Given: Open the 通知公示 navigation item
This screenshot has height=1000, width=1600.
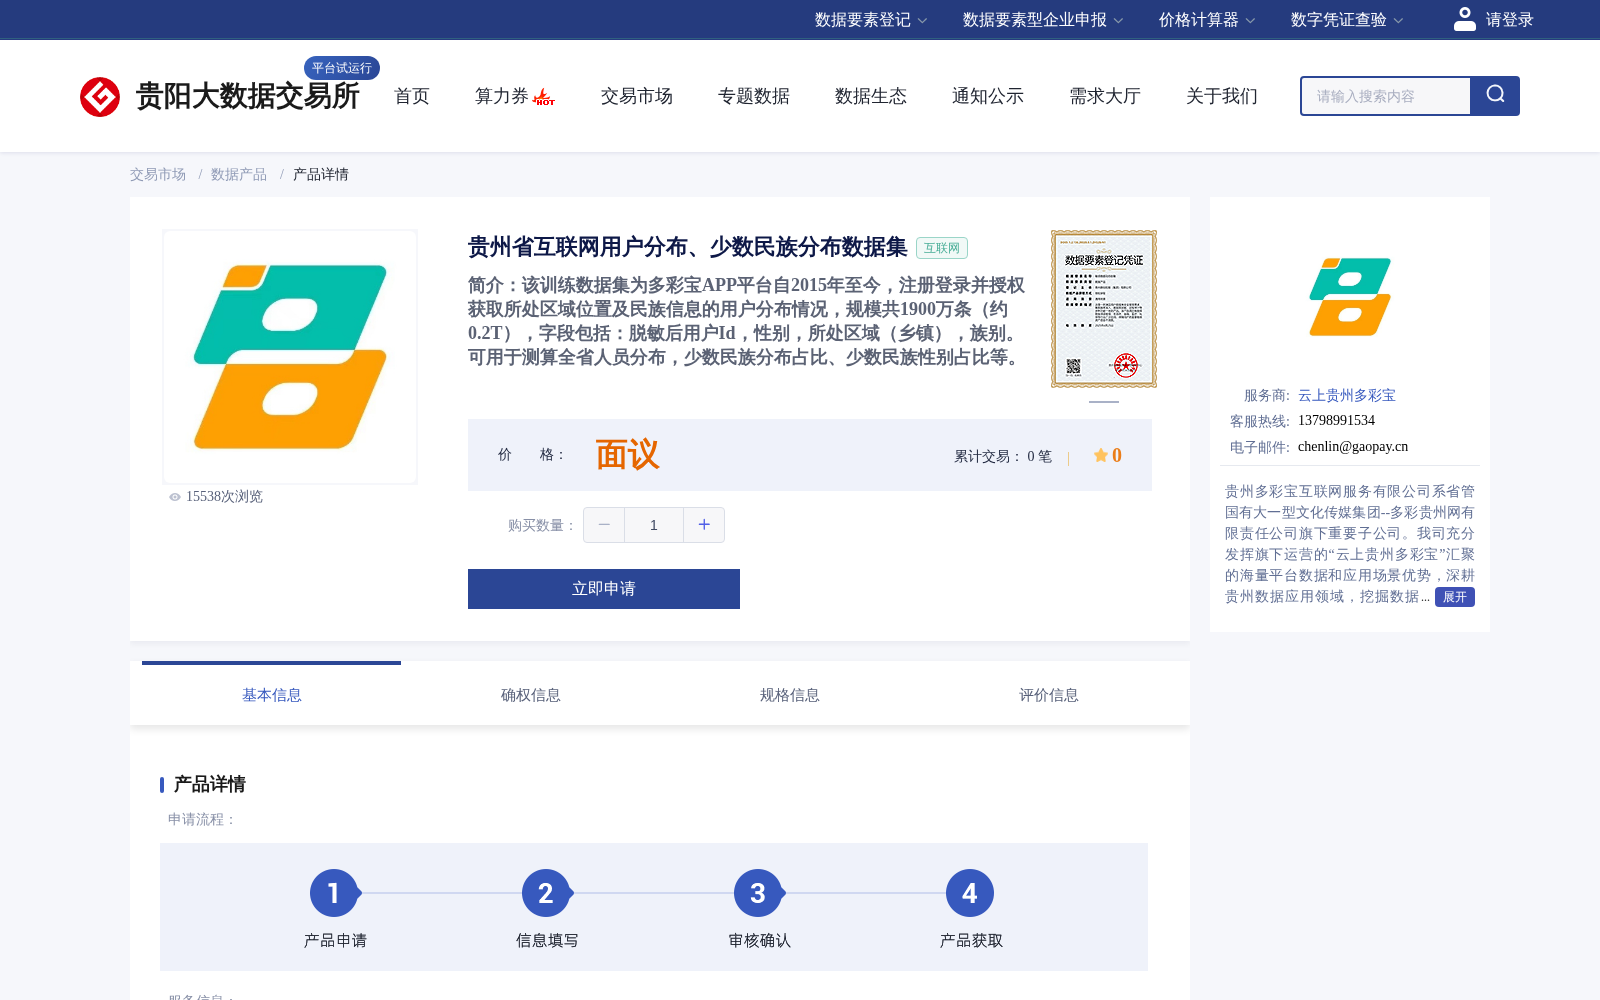Looking at the screenshot, I should pos(988,96).
